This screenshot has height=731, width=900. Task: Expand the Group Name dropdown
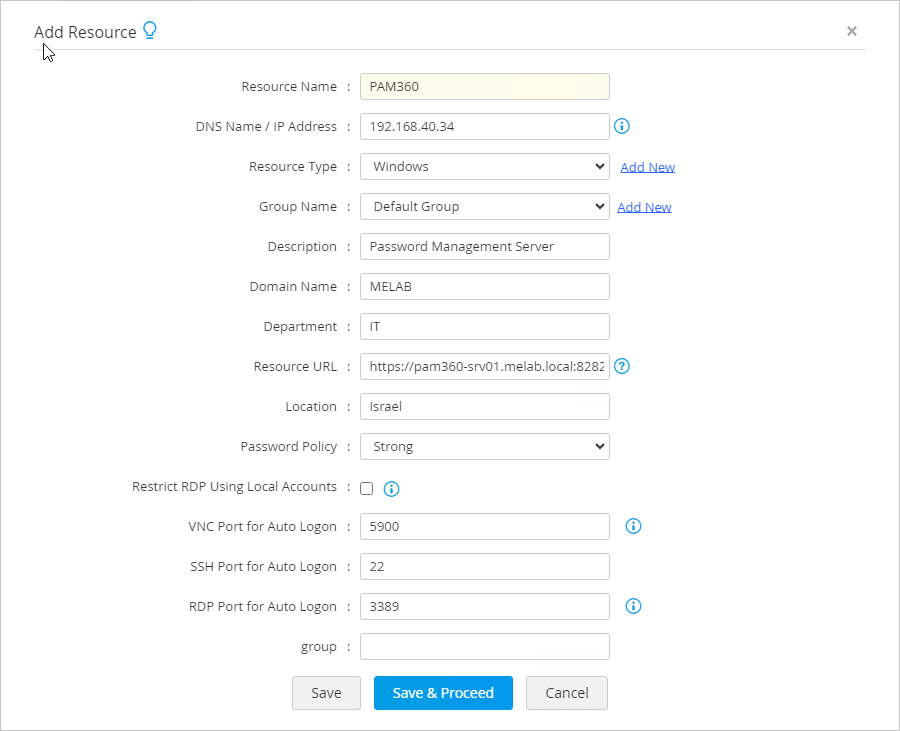(x=484, y=207)
